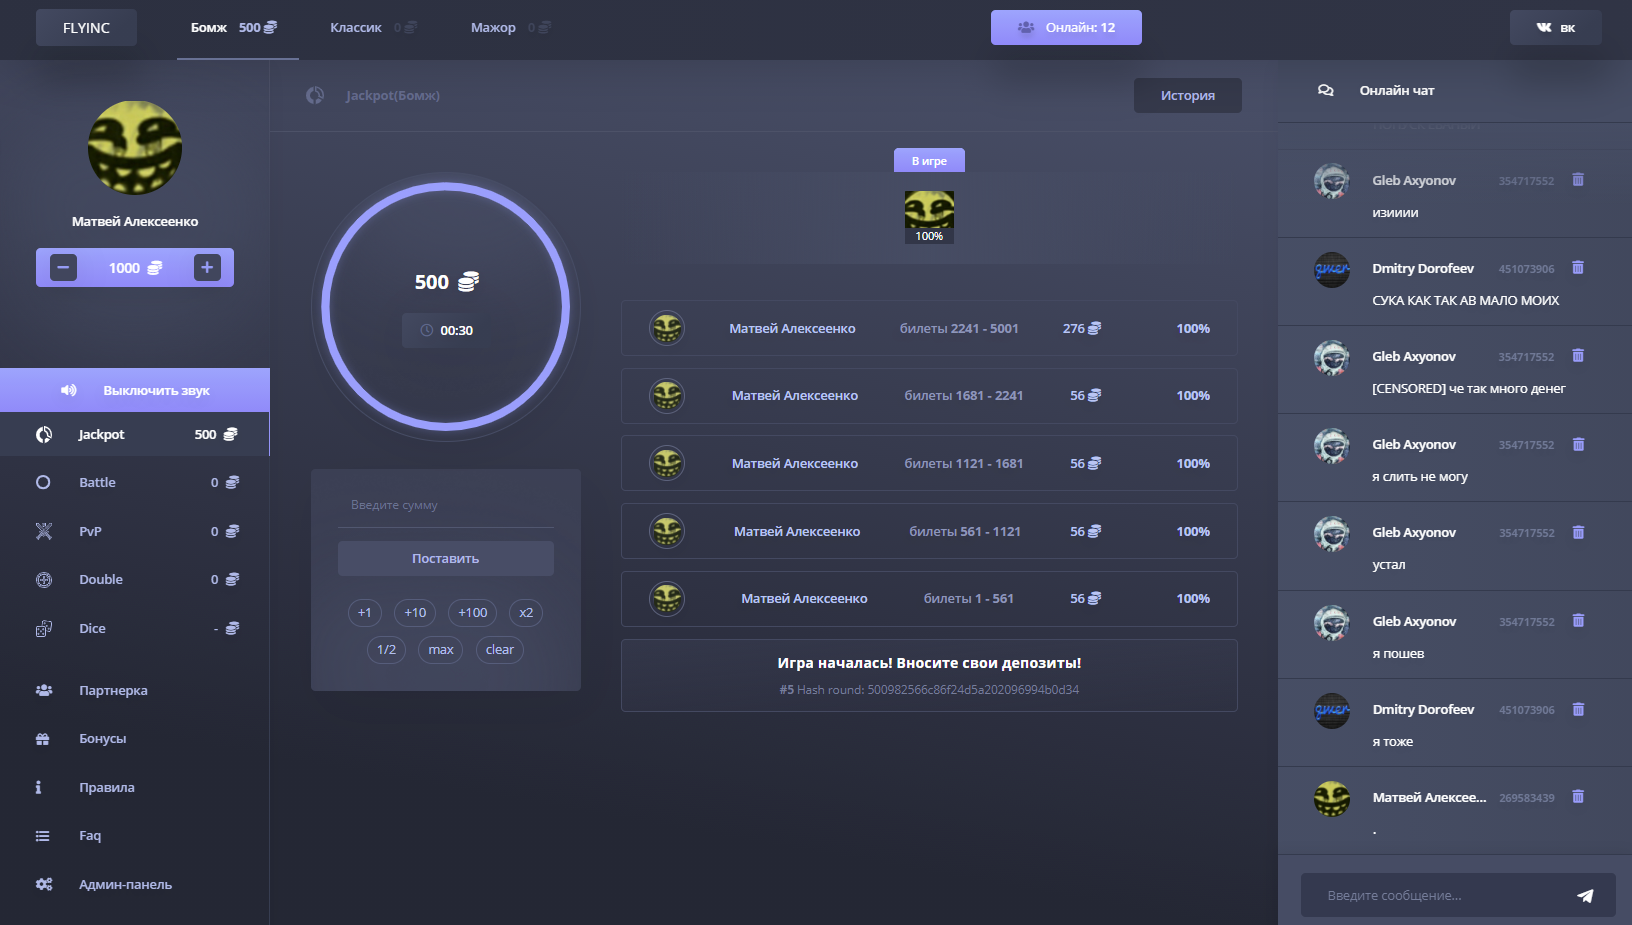The height and width of the screenshot is (925, 1632).
Task: Add +100 to the bet amount
Action: pyautogui.click(x=472, y=613)
